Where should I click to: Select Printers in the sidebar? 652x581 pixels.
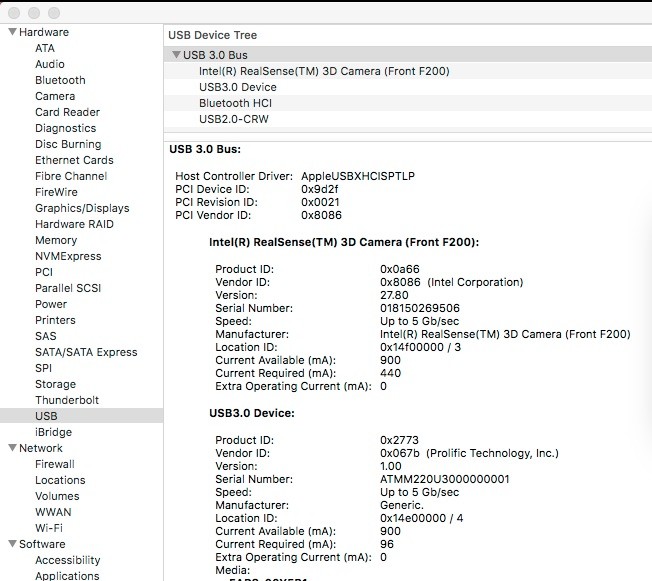point(55,320)
